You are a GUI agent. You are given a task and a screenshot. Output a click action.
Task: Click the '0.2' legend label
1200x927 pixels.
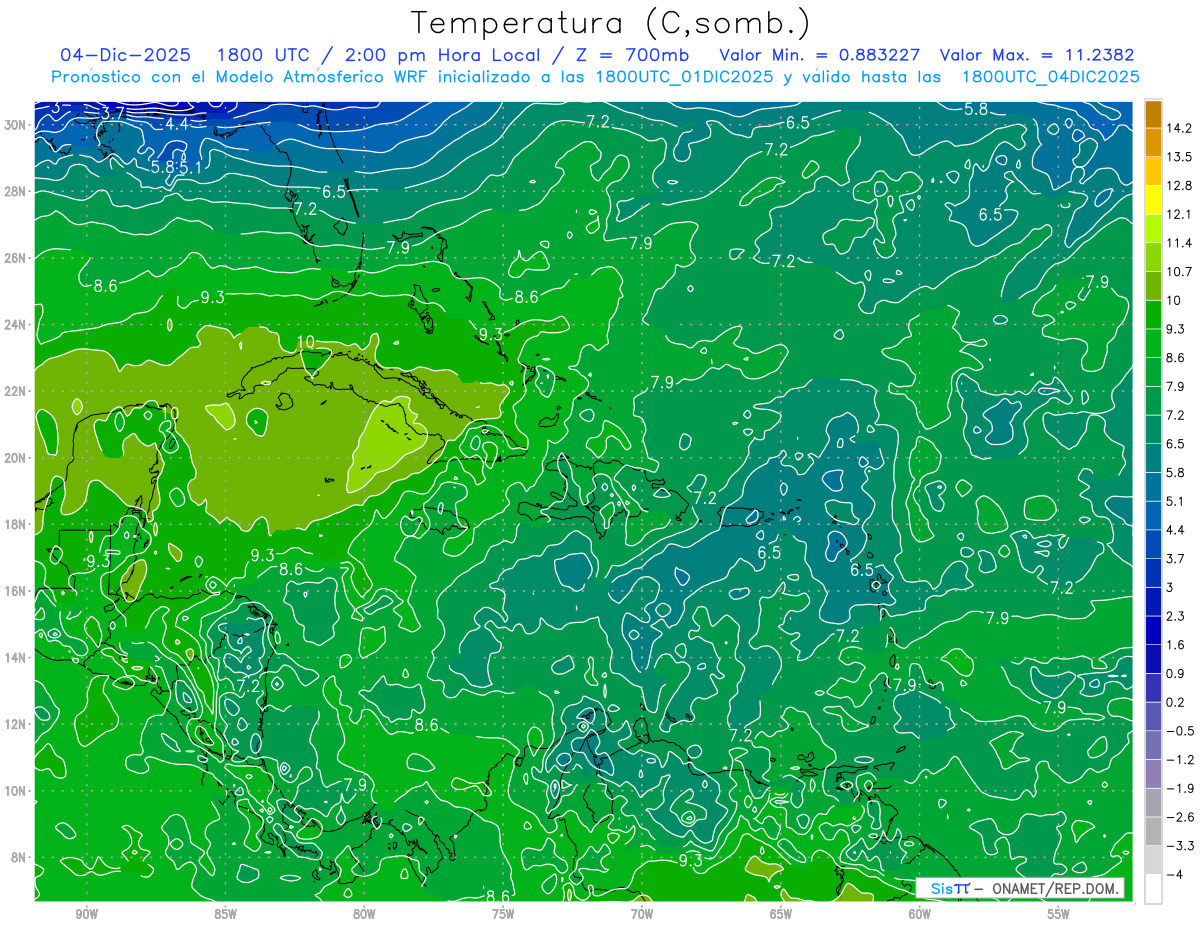tap(1176, 702)
